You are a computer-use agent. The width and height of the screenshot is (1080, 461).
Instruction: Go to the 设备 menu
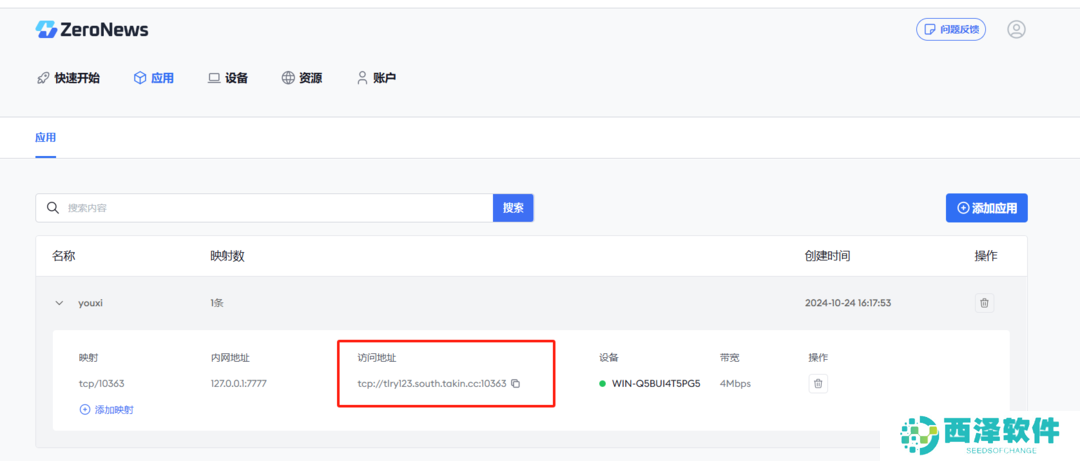(x=228, y=78)
